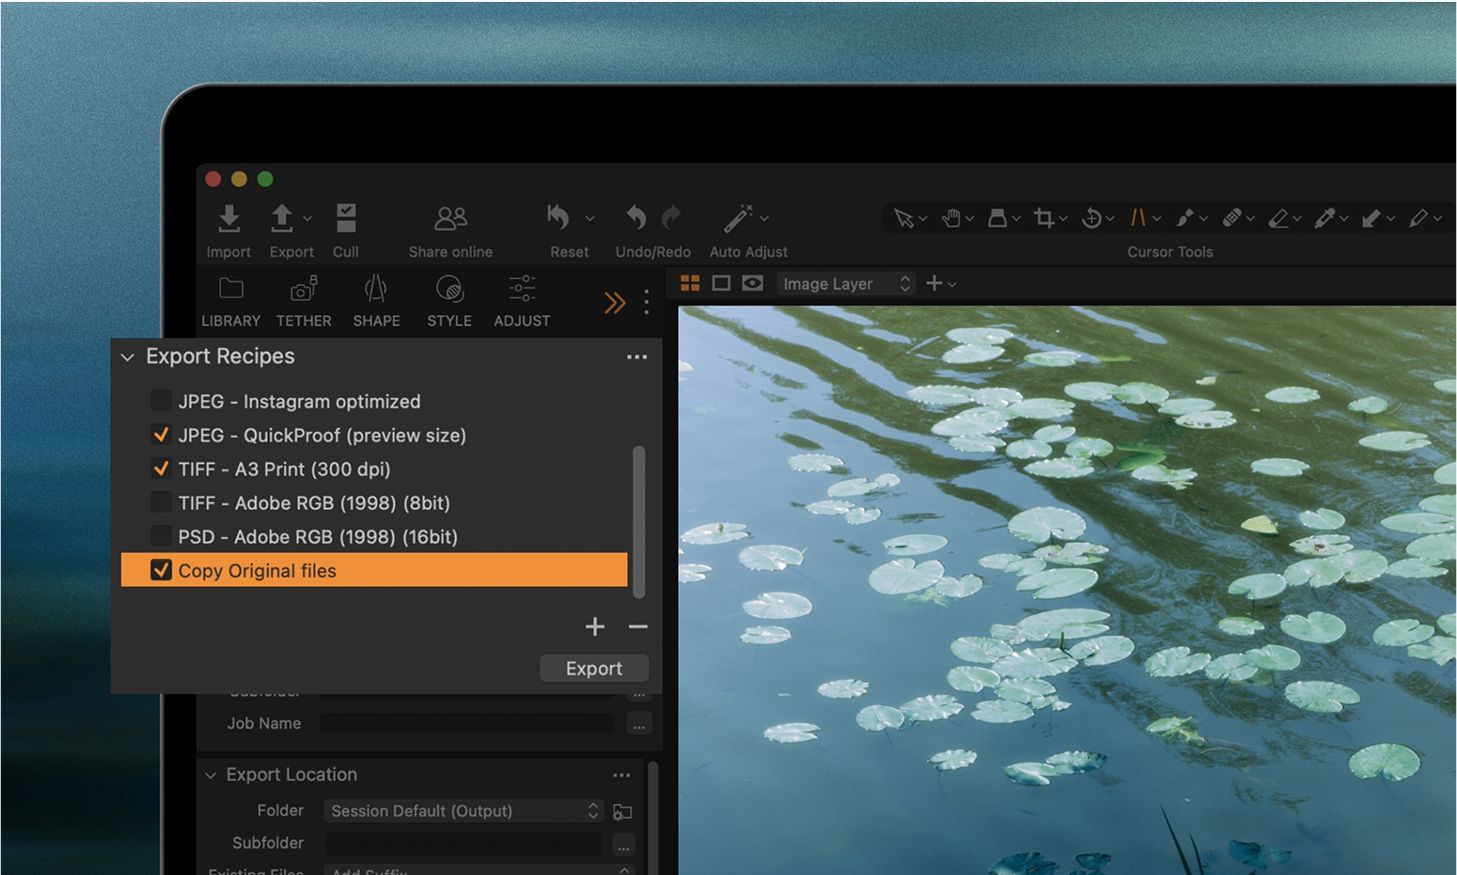The height and width of the screenshot is (875, 1457).
Task: Open the Folder Session Default dropdown
Action: click(x=464, y=811)
